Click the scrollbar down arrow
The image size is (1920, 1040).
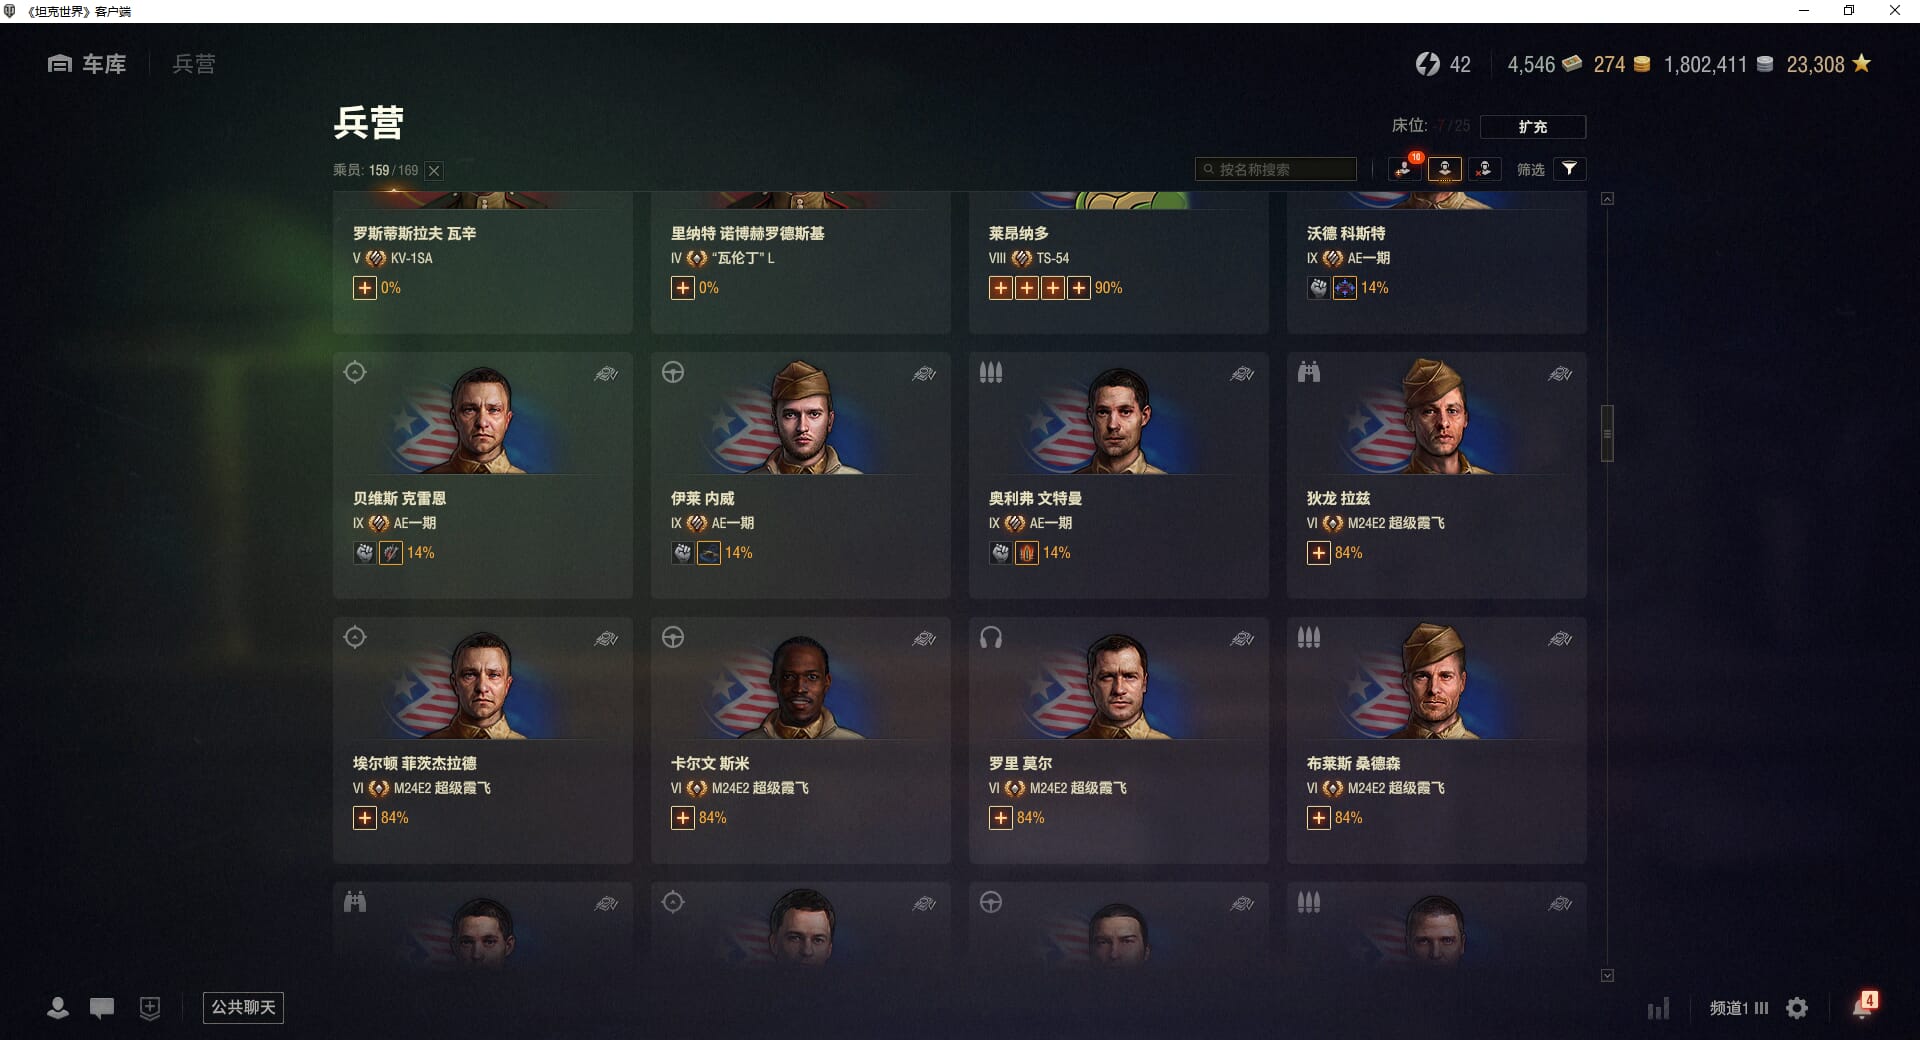[x=1607, y=975]
